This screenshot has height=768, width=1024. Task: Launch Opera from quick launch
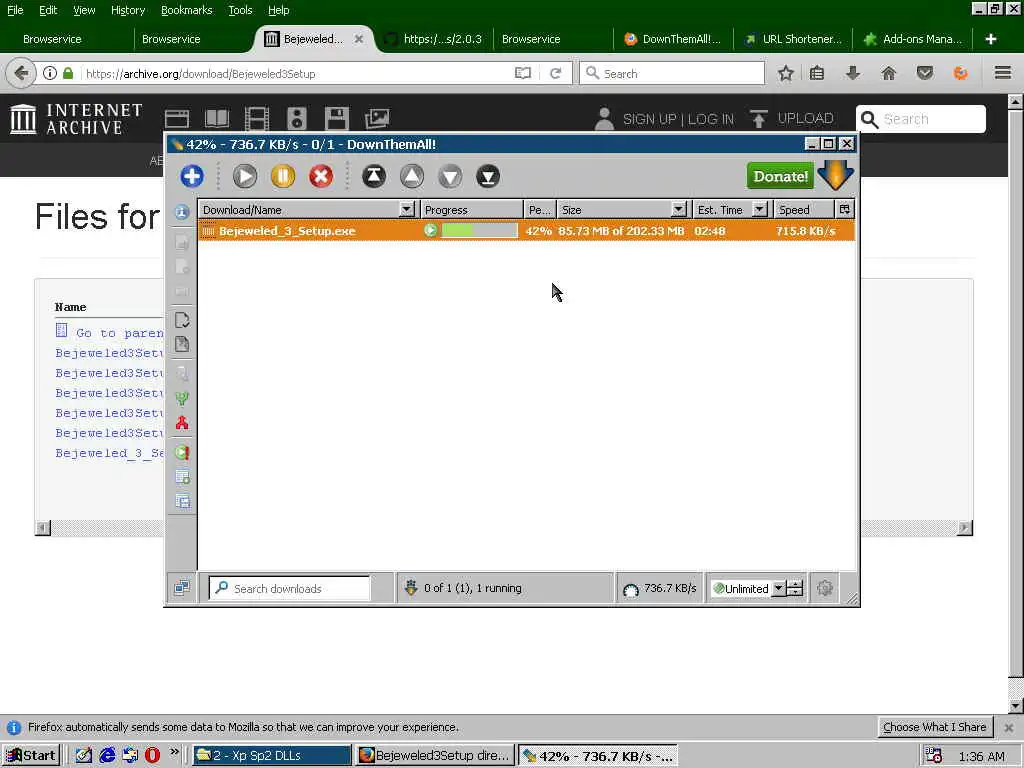[152, 756]
